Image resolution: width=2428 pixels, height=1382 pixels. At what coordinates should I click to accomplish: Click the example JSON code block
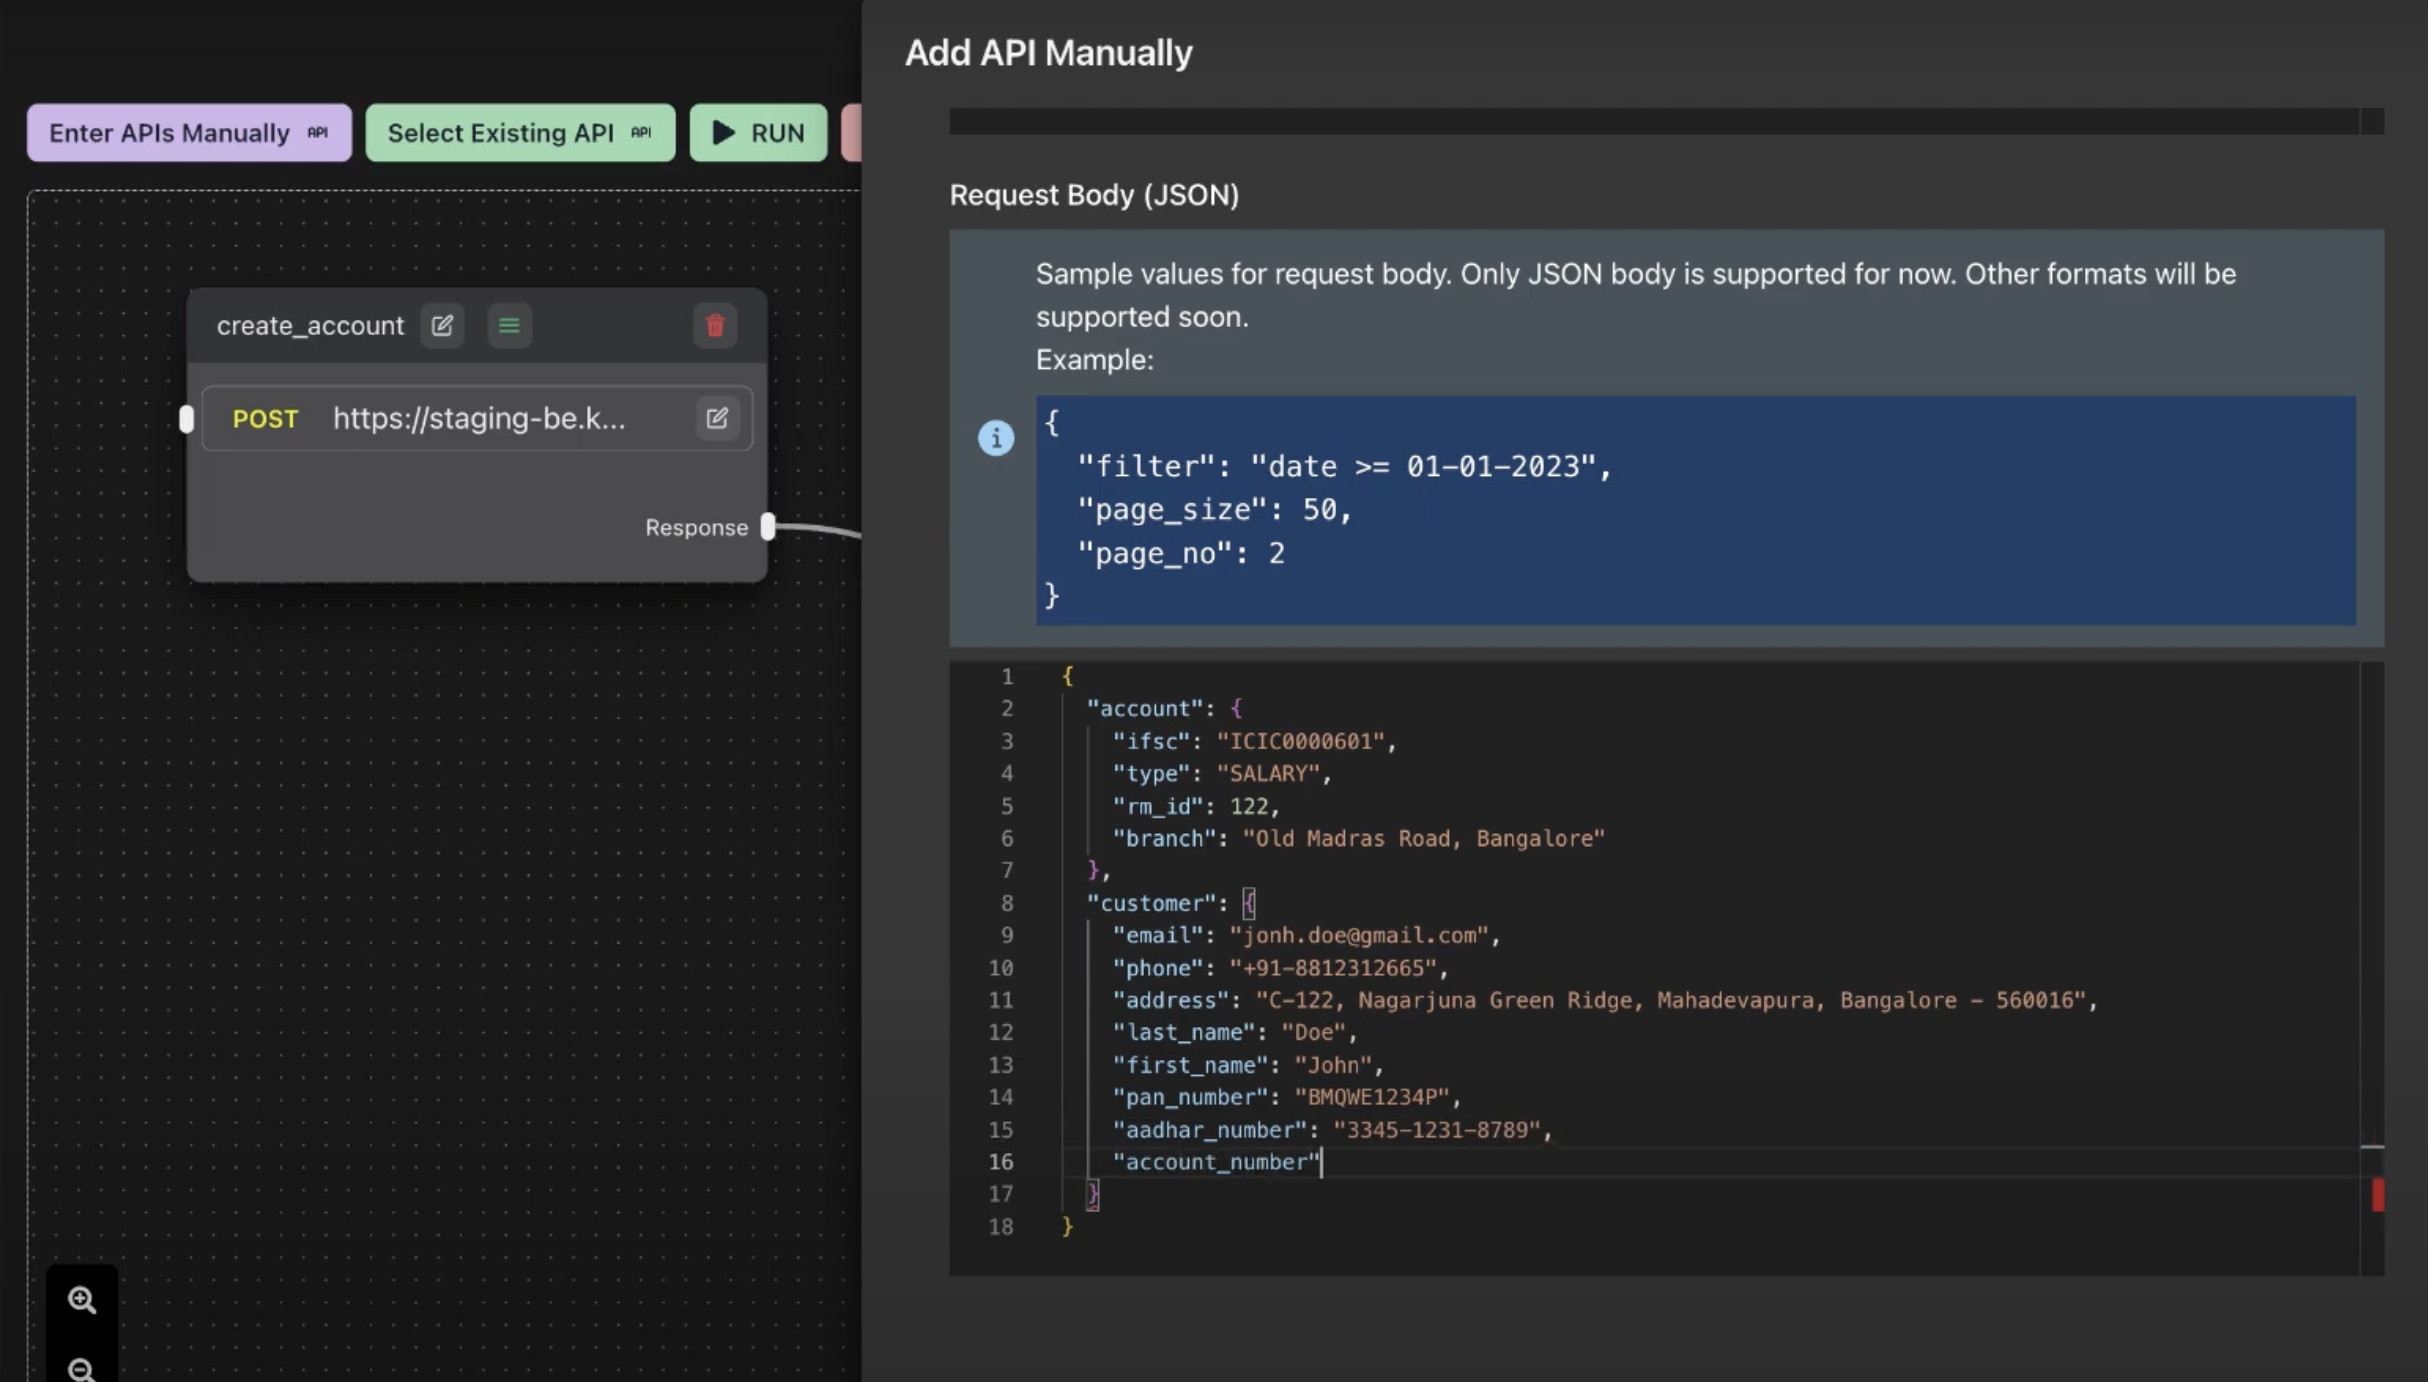tap(1694, 510)
